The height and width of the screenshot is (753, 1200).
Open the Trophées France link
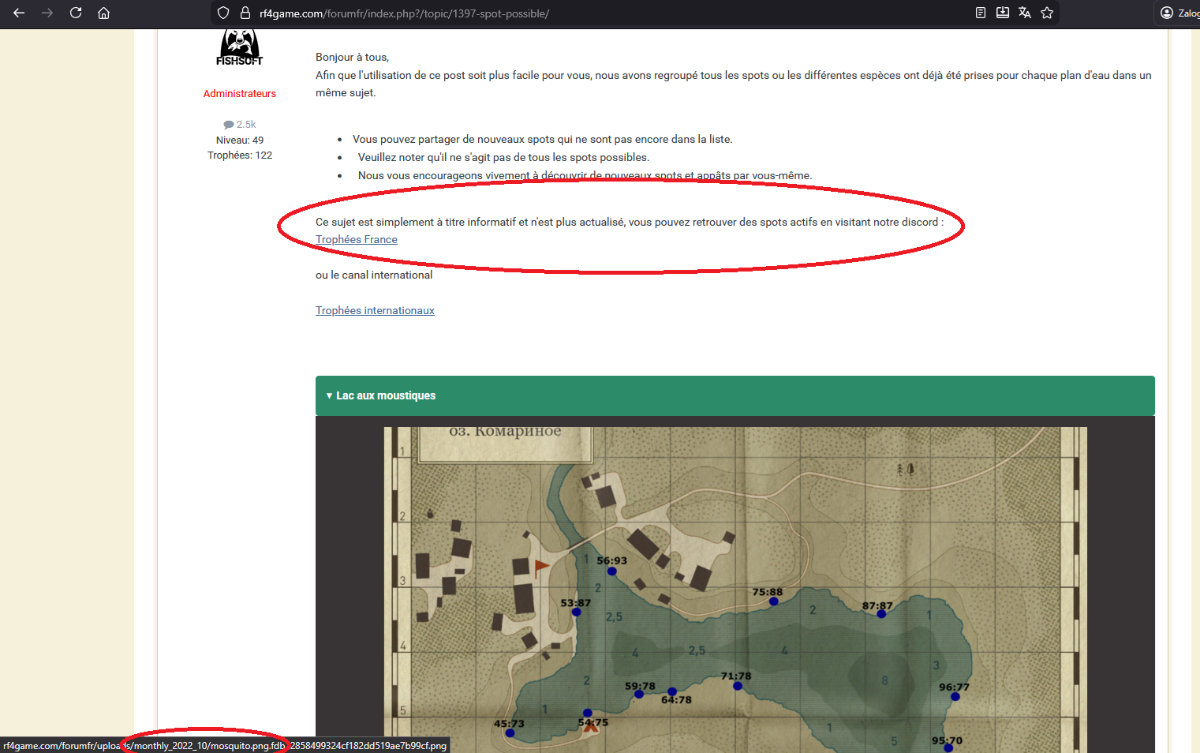point(356,240)
